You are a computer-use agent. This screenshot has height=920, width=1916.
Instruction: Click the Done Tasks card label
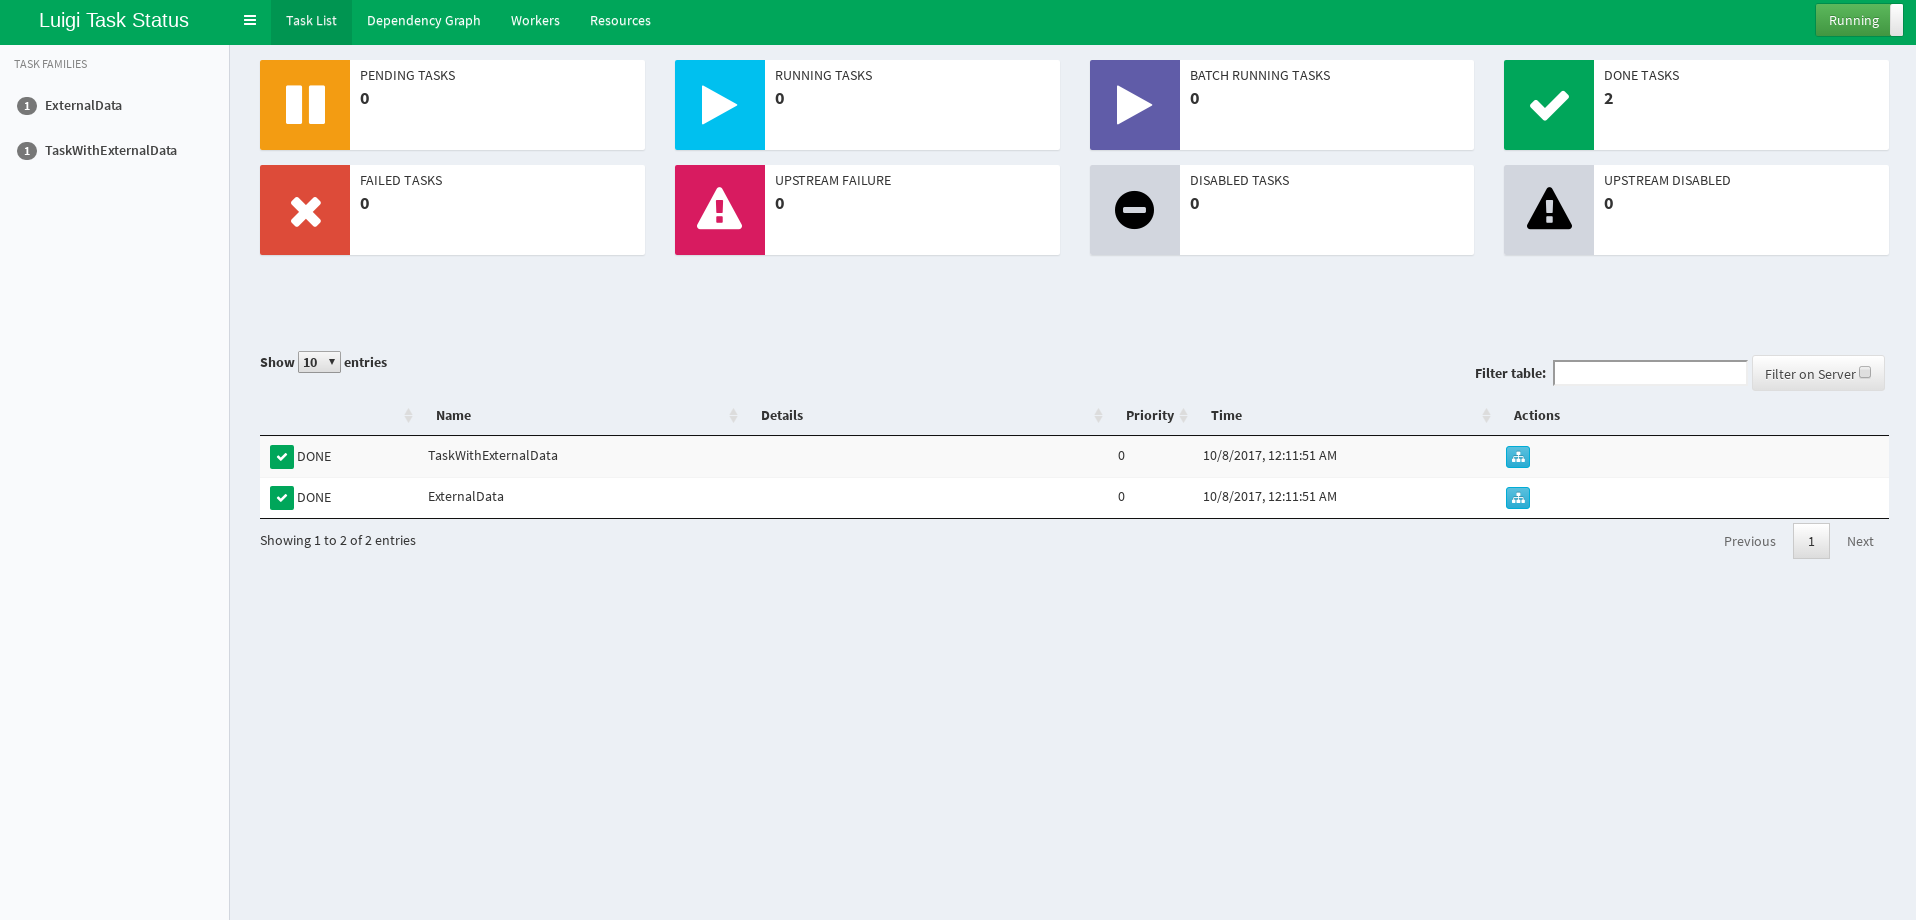pyautogui.click(x=1641, y=76)
